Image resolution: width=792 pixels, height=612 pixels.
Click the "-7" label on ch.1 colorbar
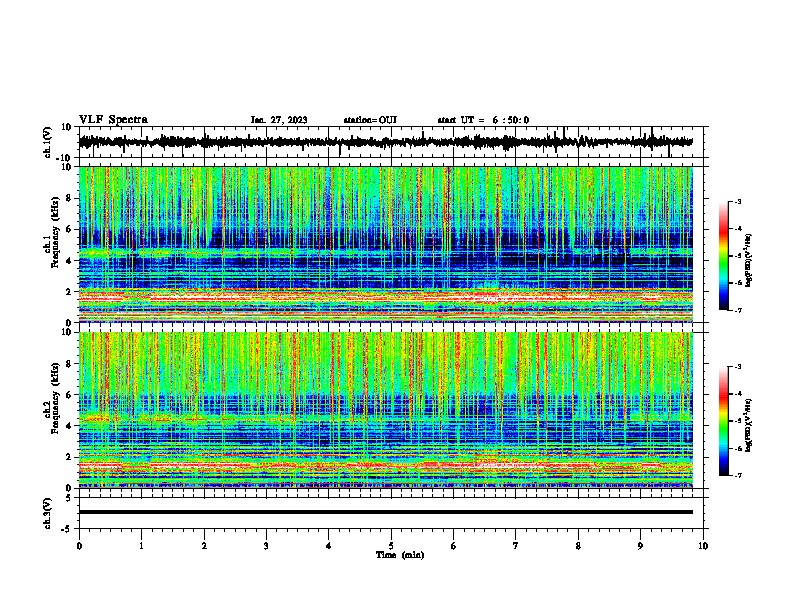click(737, 310)
